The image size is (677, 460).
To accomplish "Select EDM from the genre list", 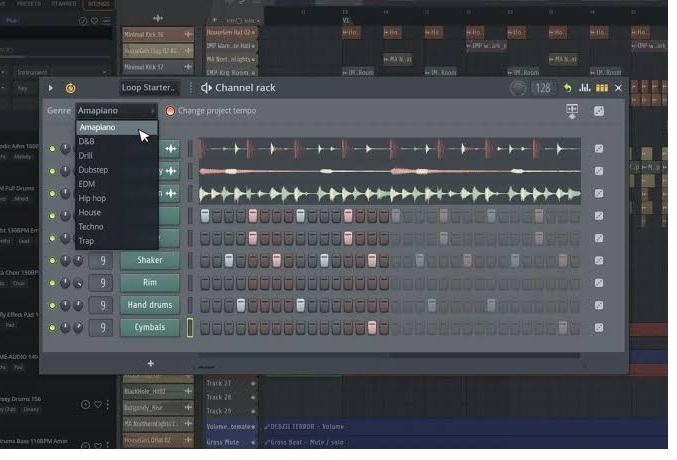I will 117,184.
